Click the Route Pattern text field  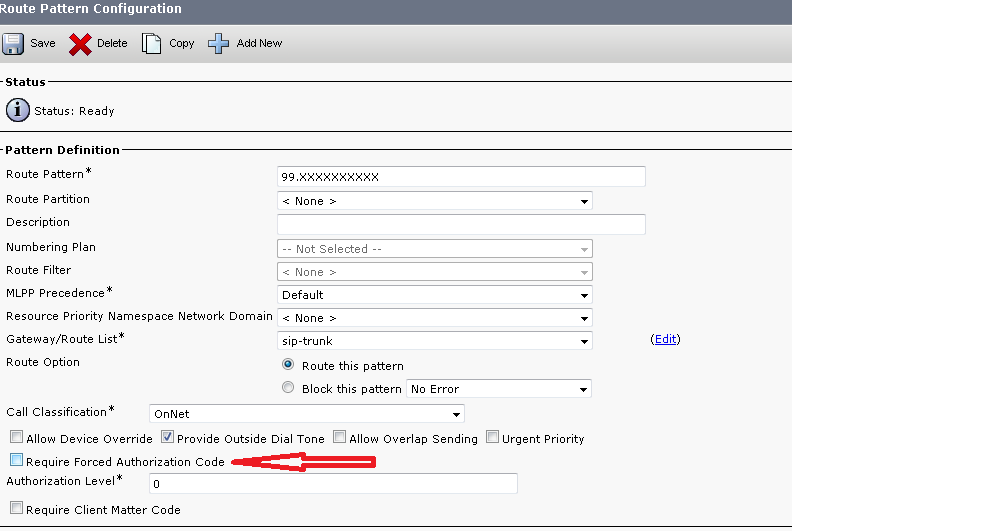[x=461, y=177]
